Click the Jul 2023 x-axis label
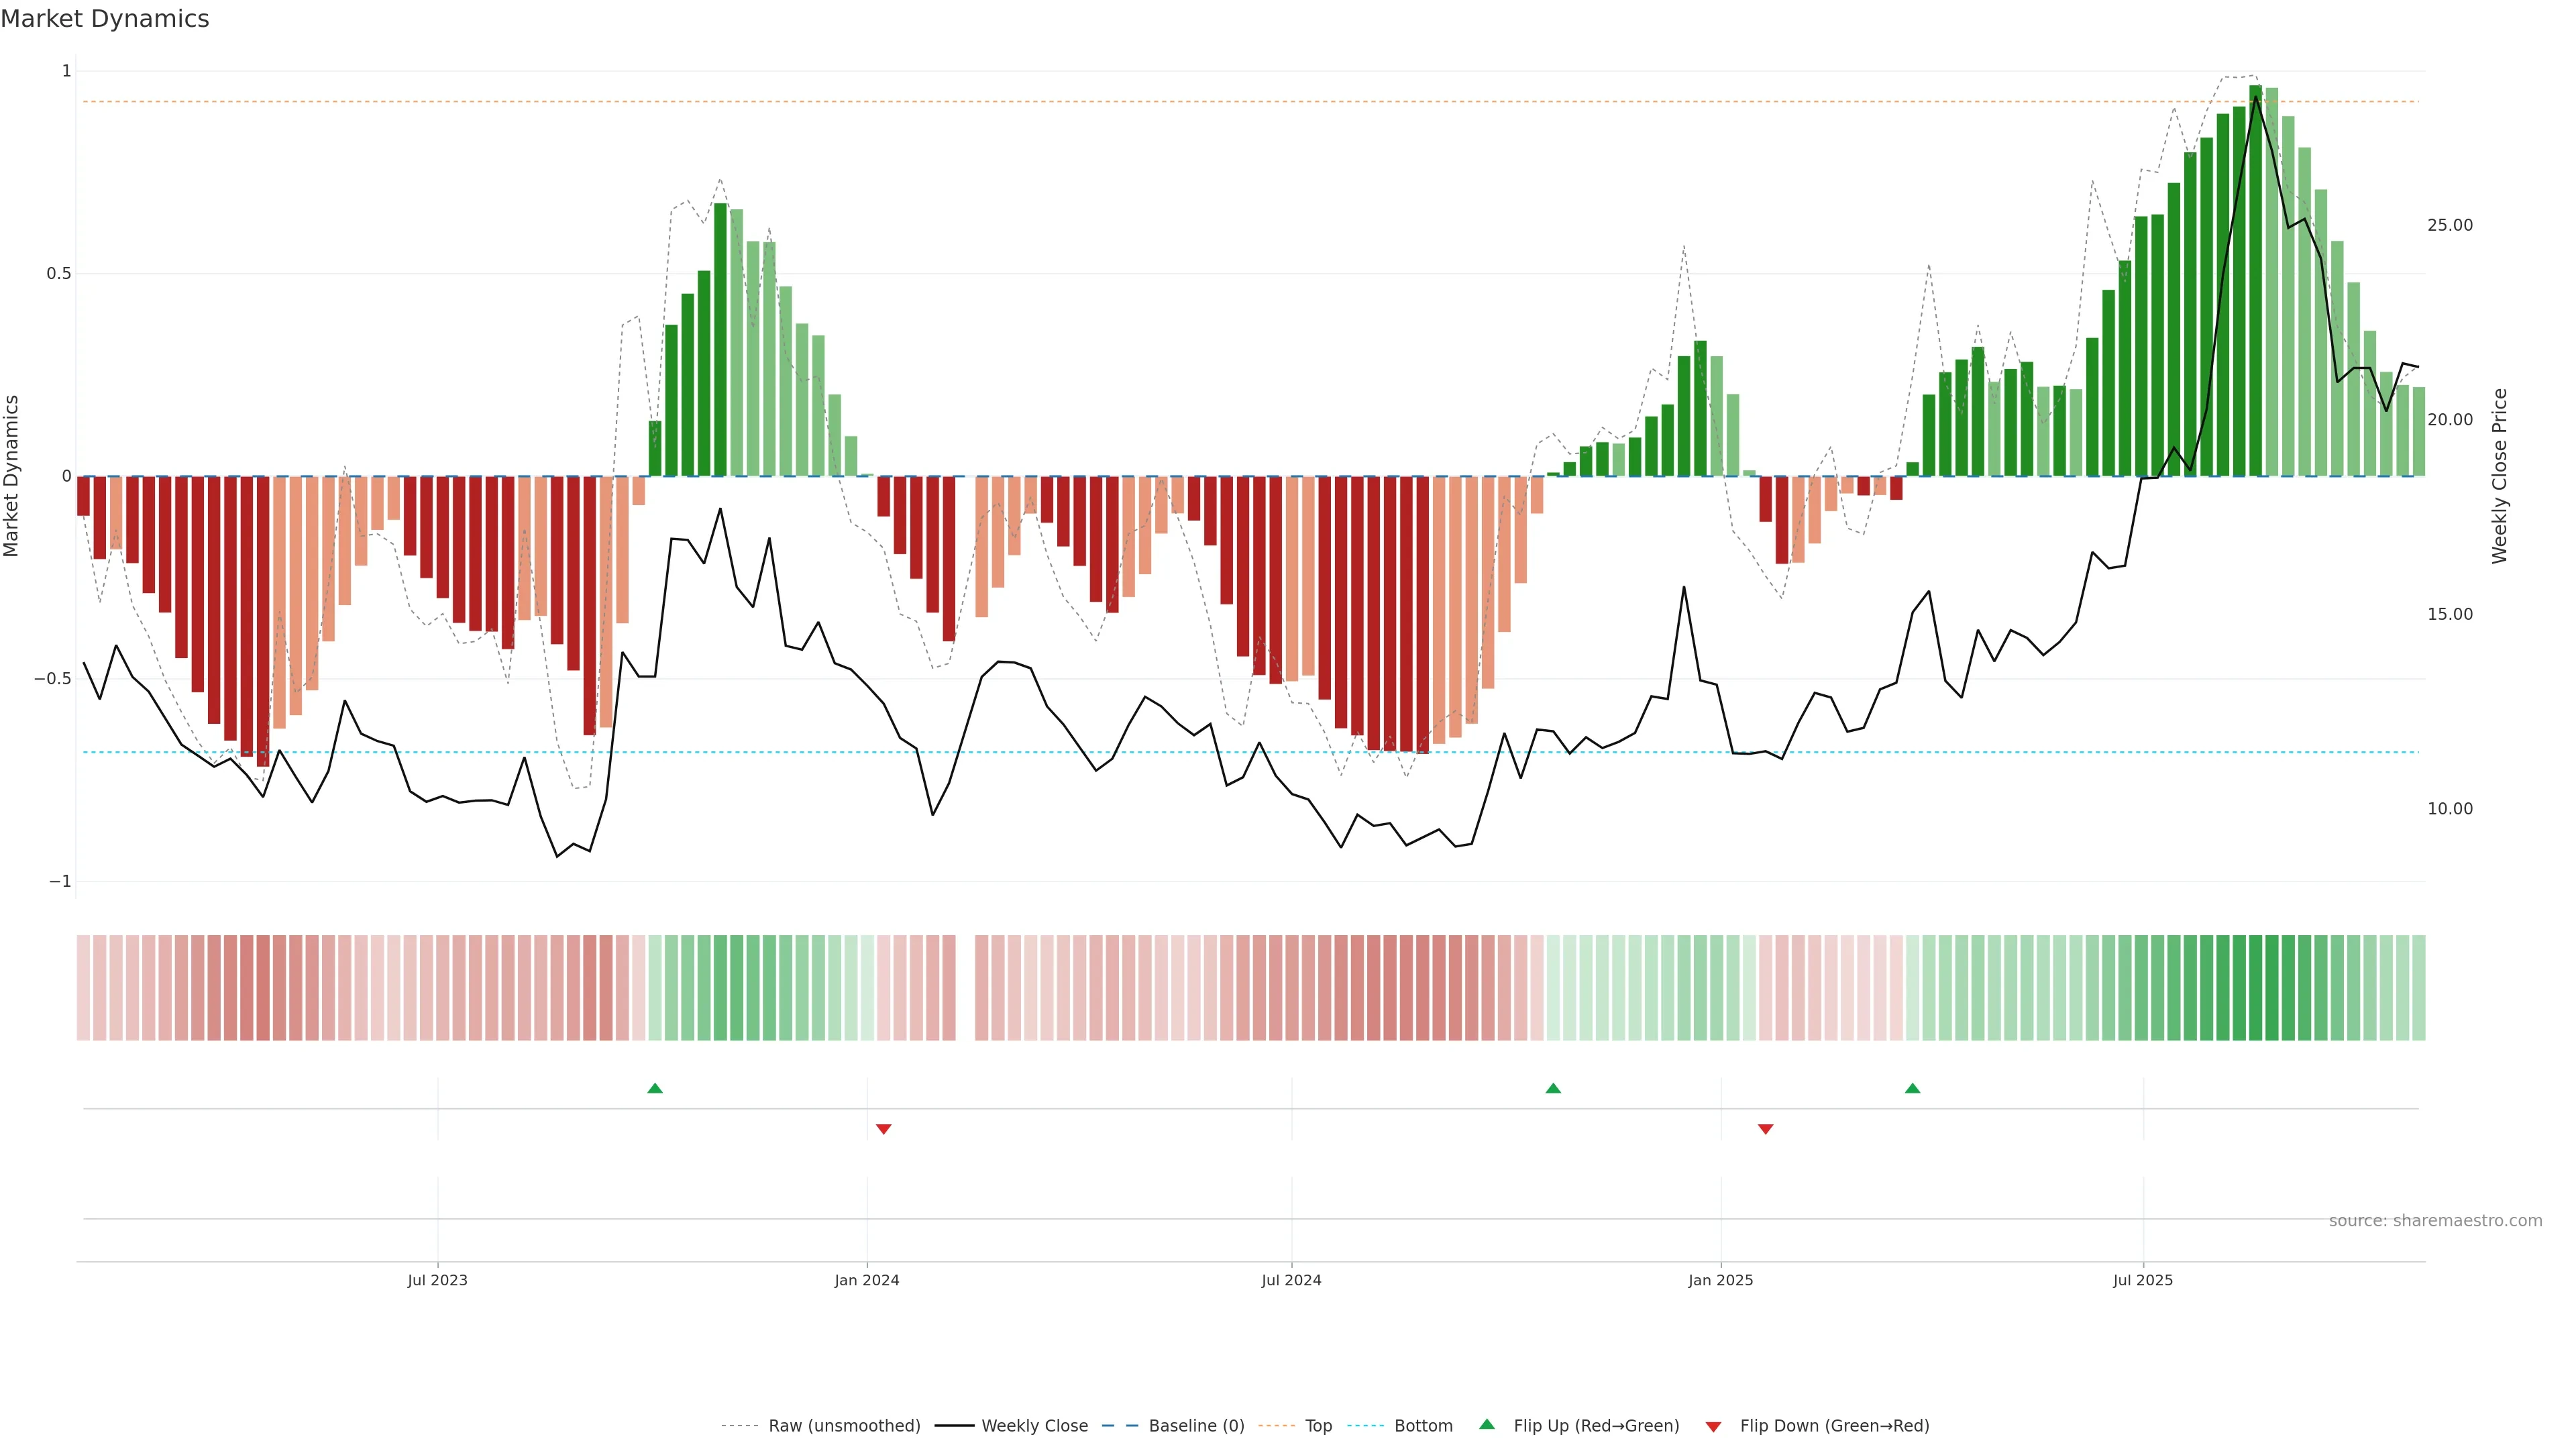The height and width of the screenshot is (1449, 2576). (x=437, y=1280)
